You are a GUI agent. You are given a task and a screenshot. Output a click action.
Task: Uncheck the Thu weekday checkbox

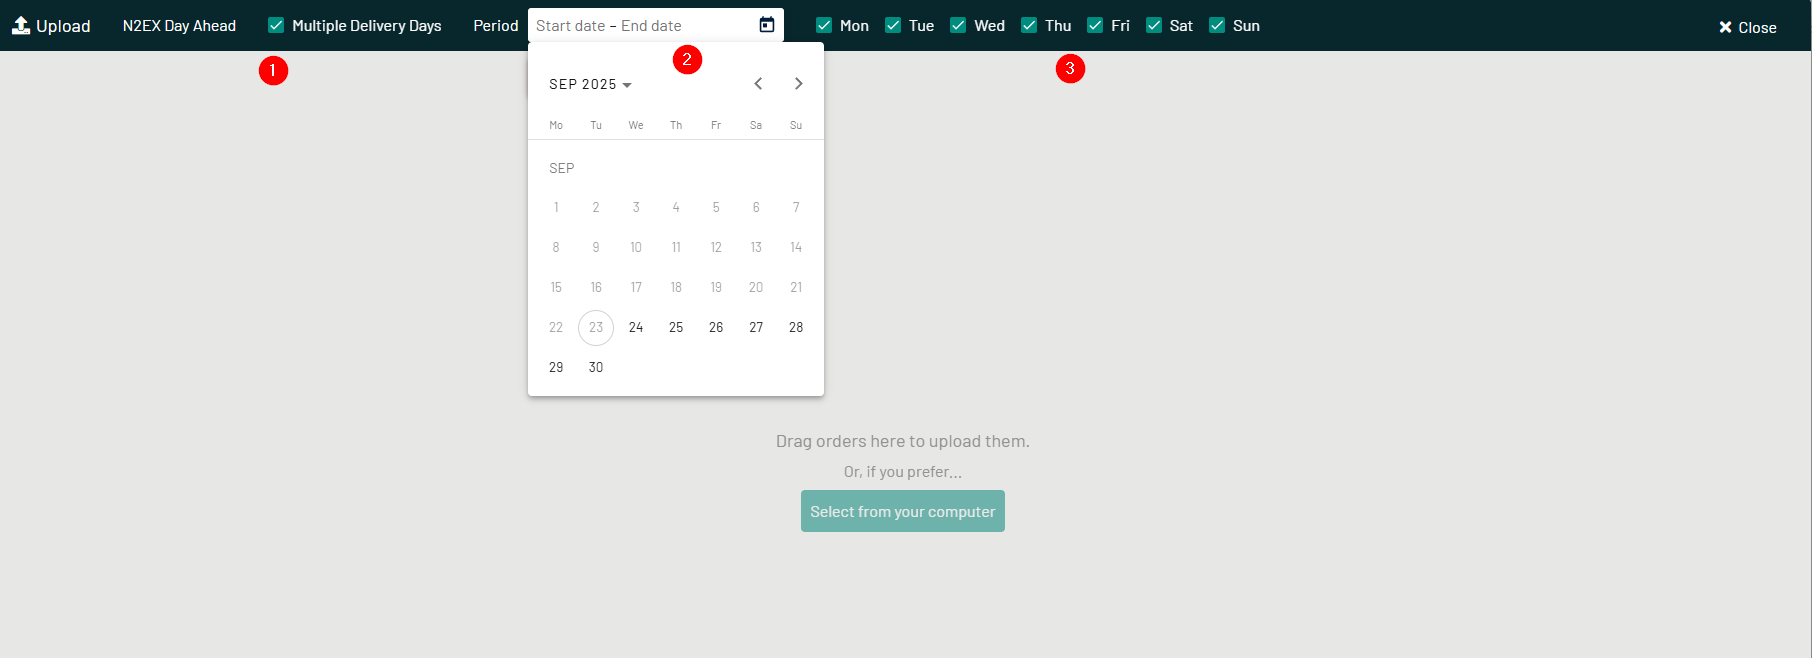pyautogui.click(x=1029, y=25)
